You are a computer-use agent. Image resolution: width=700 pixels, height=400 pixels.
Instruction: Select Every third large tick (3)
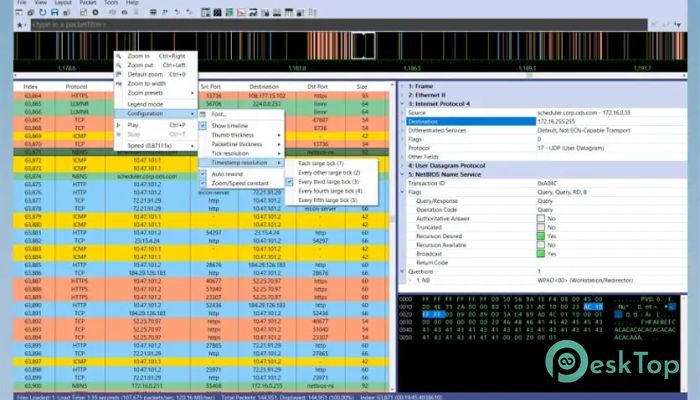point(328,182)
